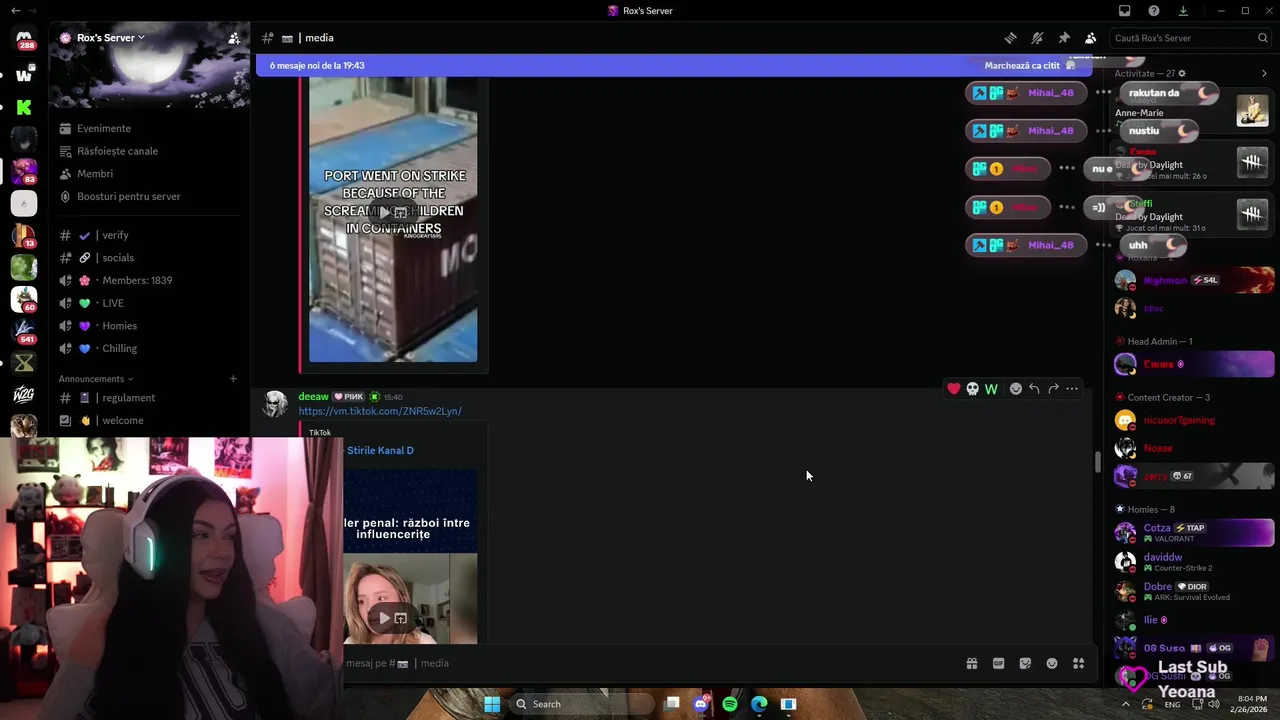The width and height of the screenshot is (1280, 720).
Task: Toggle the member list icon
Action: (x=1090, y=38)
